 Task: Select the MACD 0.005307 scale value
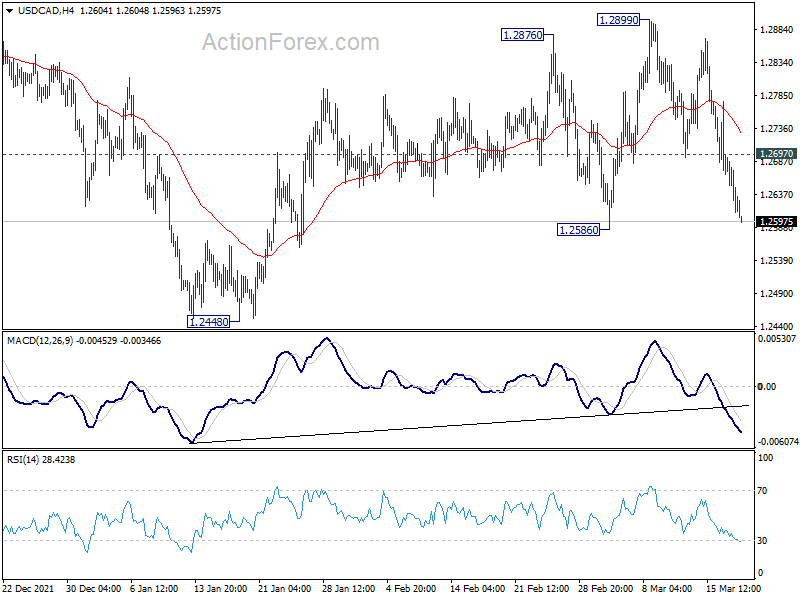point(777,339)
